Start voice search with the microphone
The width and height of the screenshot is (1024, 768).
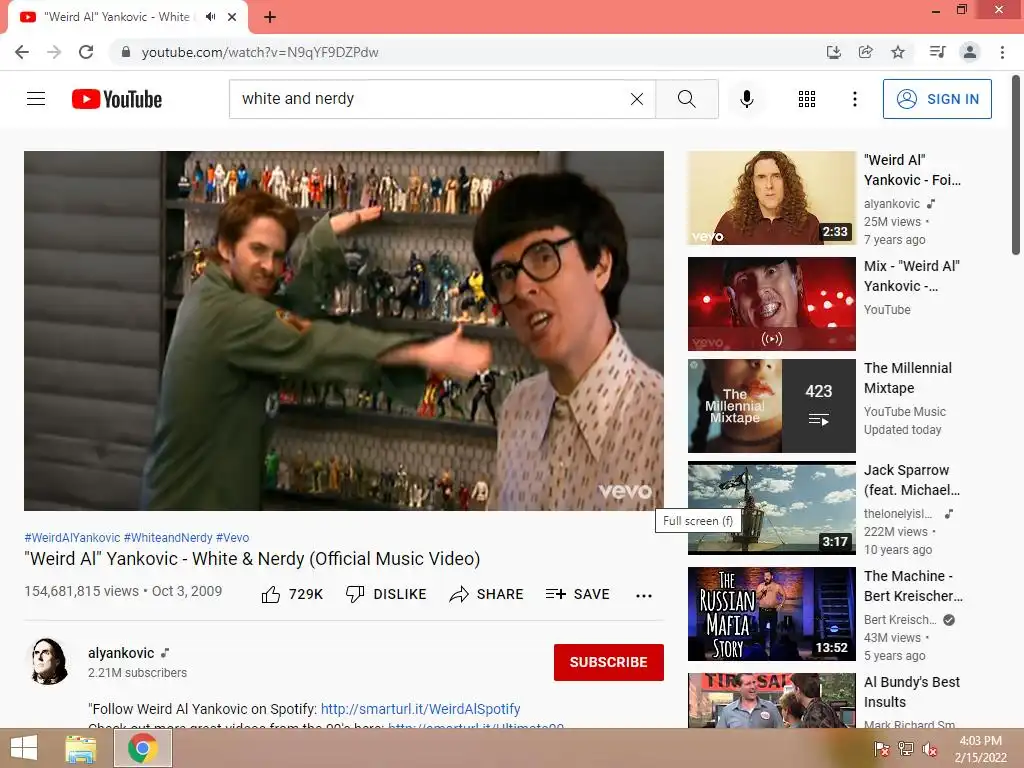(746, 99)
